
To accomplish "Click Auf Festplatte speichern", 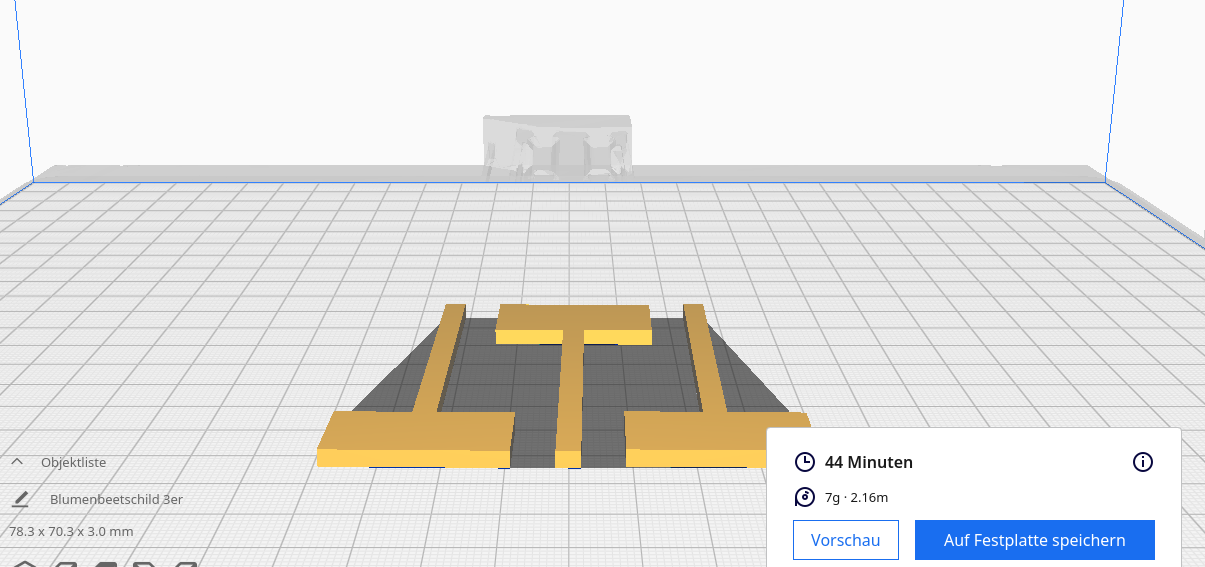I will (x=1035, y=540).
